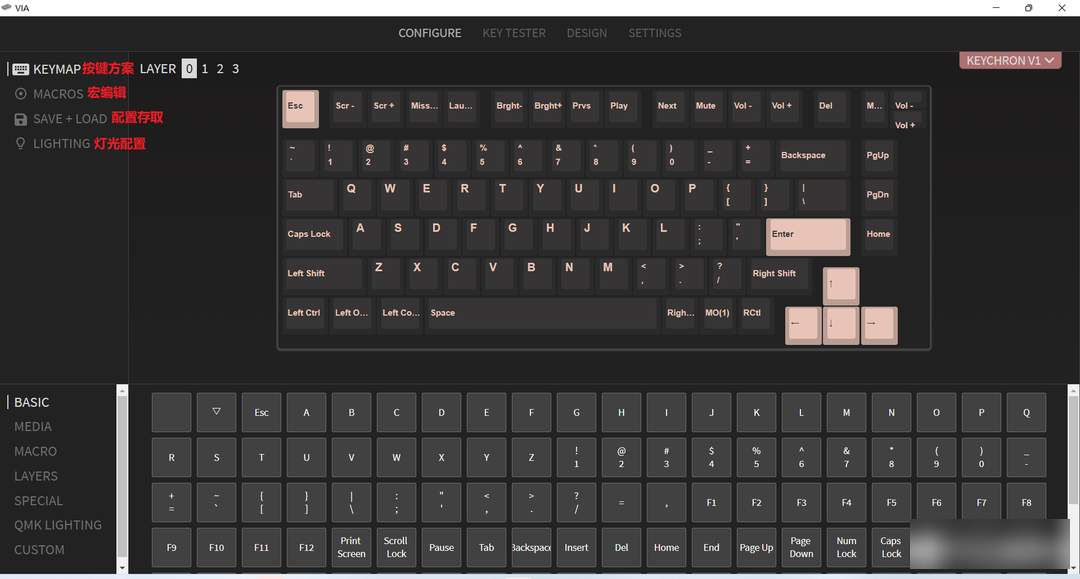Choose the Page Down keycode in the palette
1080x579 pixels.
click(x=801, y=547)
